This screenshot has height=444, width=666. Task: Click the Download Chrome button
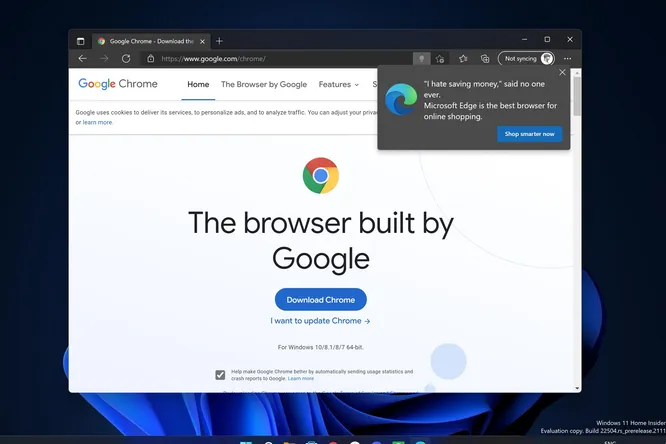321,300
